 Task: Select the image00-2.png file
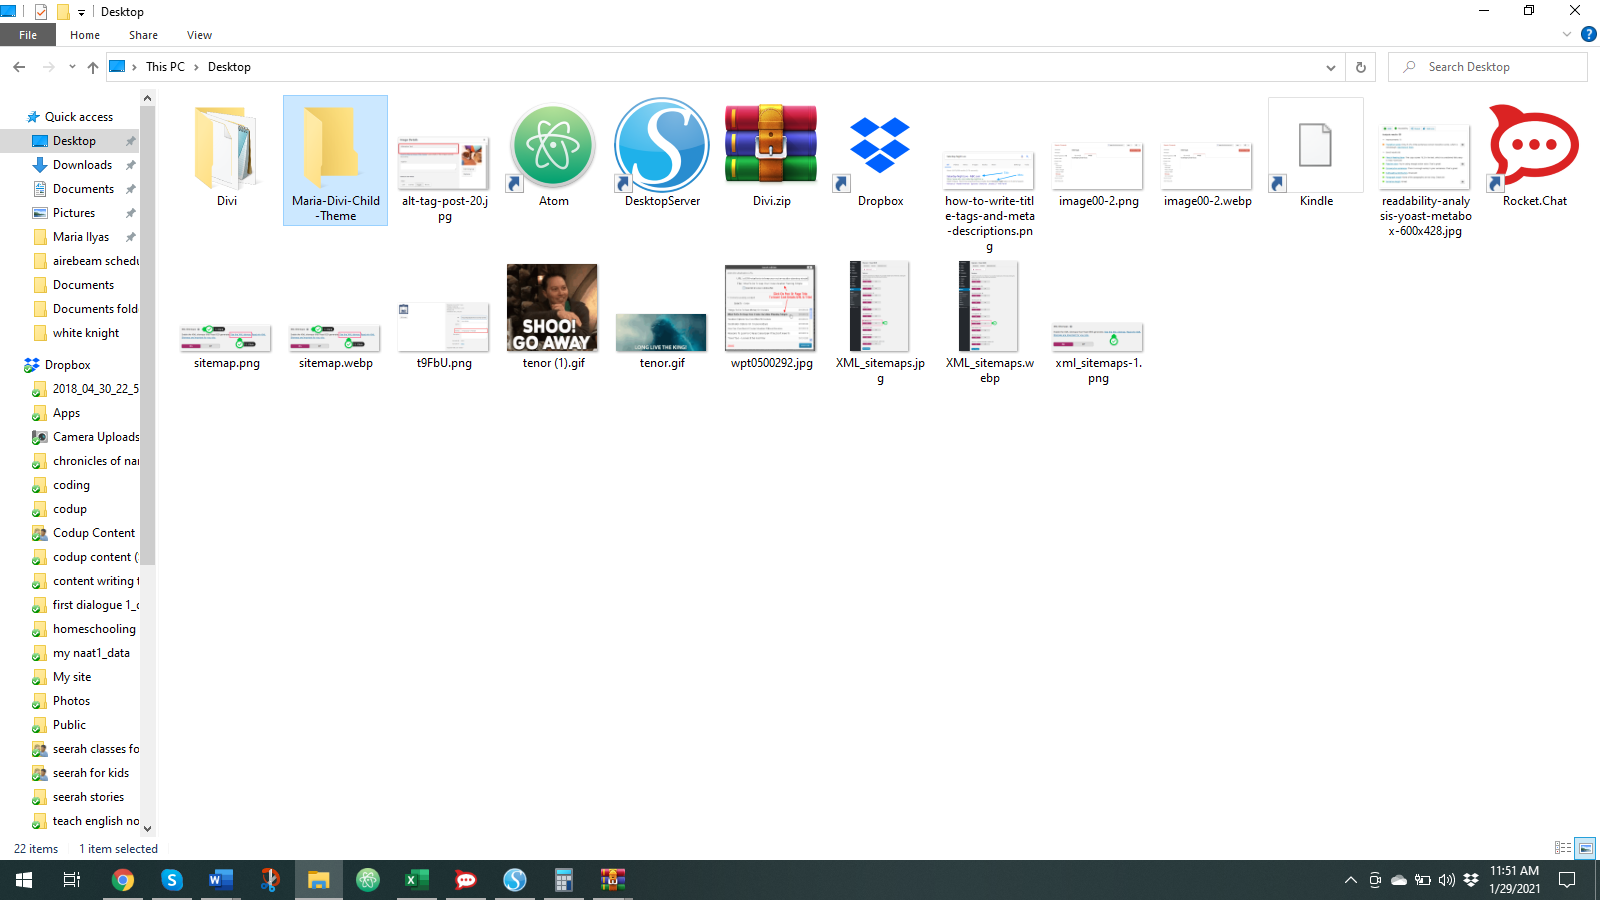pos(1098,166)
